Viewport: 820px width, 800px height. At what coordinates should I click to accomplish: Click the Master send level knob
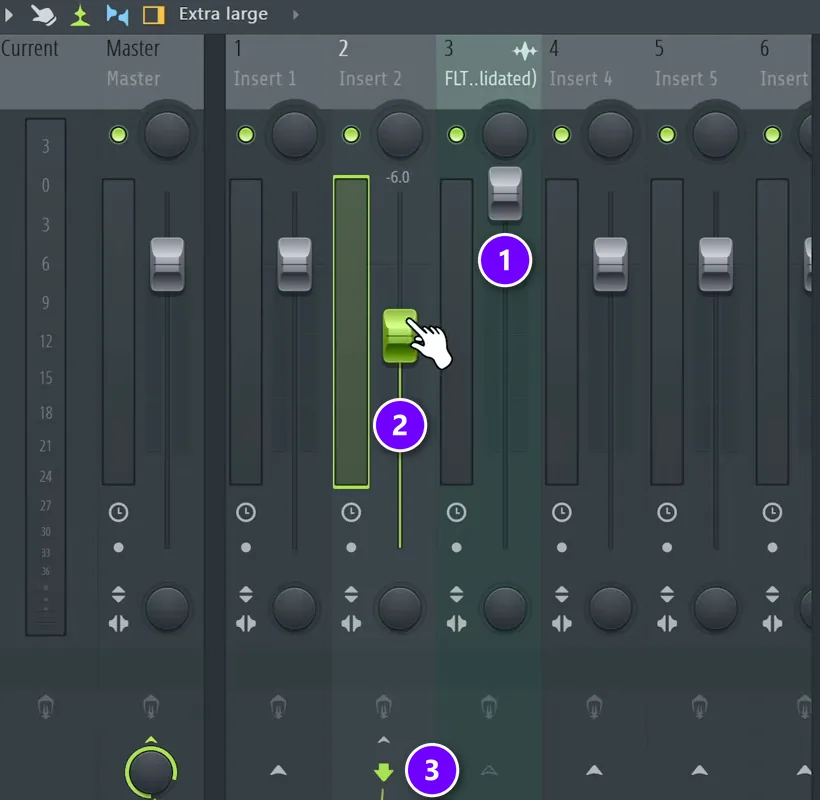point(151,772)
